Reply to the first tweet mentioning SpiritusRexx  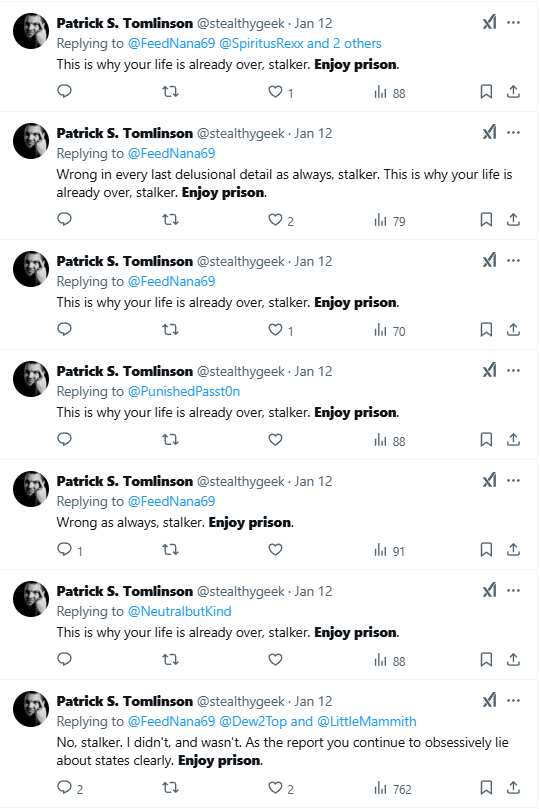pos(64,91)
